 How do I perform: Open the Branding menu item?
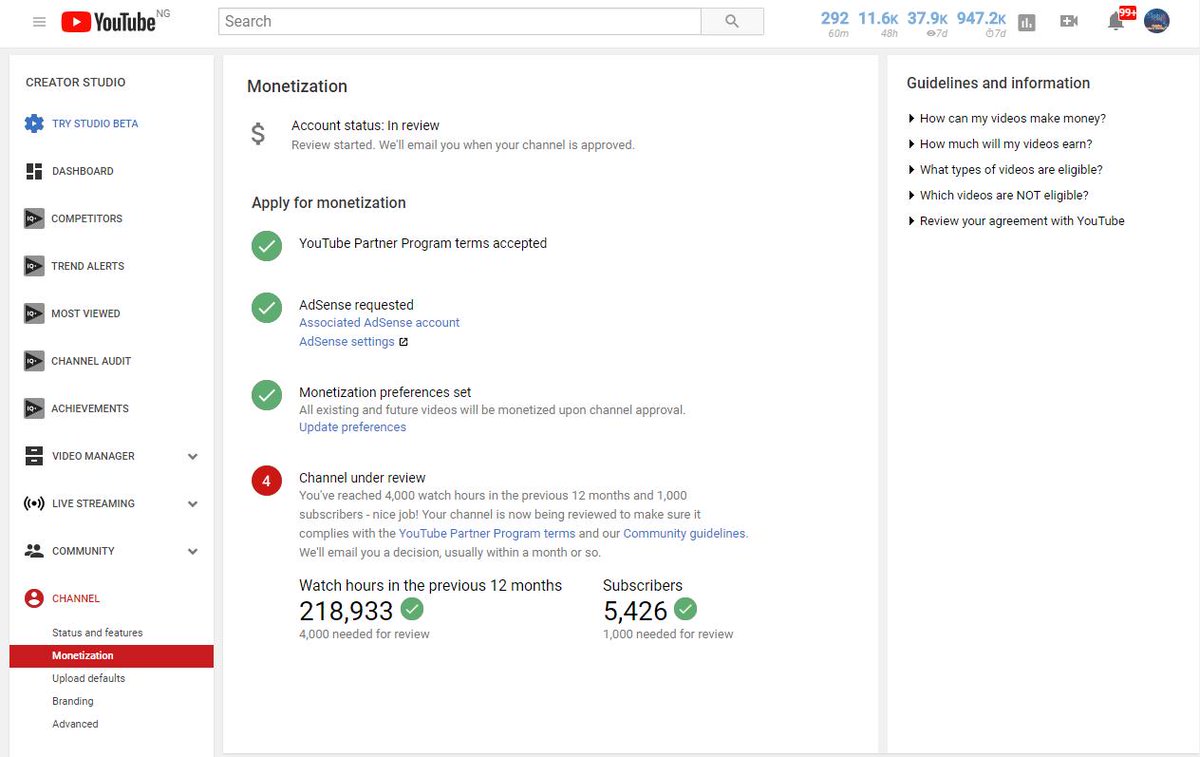pyautogui.click(x=73, y=701)
